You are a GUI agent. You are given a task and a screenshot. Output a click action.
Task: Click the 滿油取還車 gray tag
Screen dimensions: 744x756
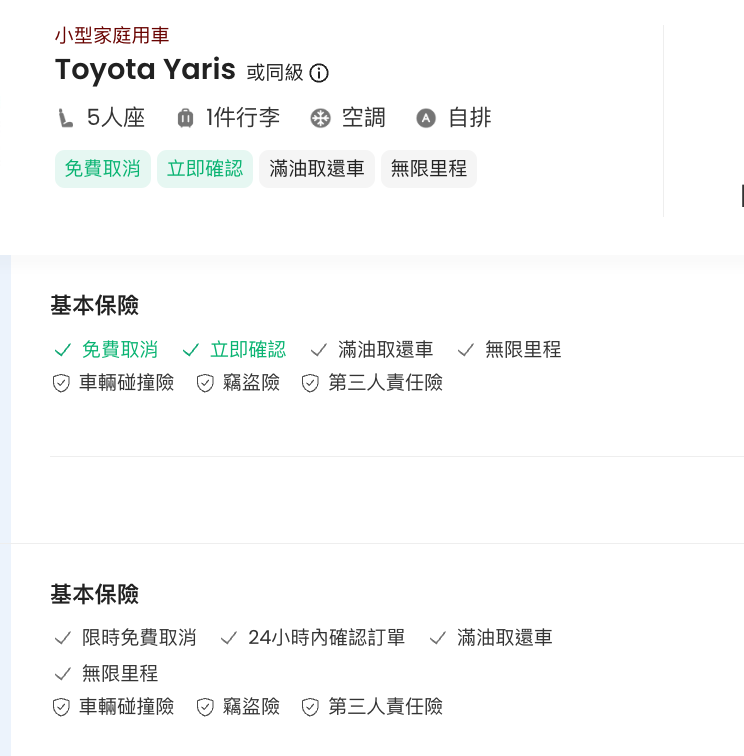pyautogui.click(x=317, y=169)
